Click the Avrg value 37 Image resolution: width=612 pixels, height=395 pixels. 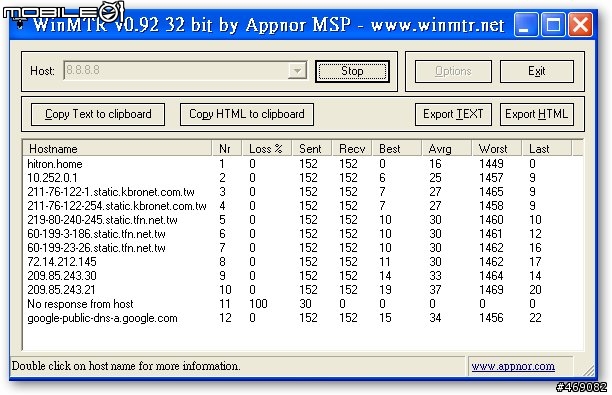[x=435, y=290]
